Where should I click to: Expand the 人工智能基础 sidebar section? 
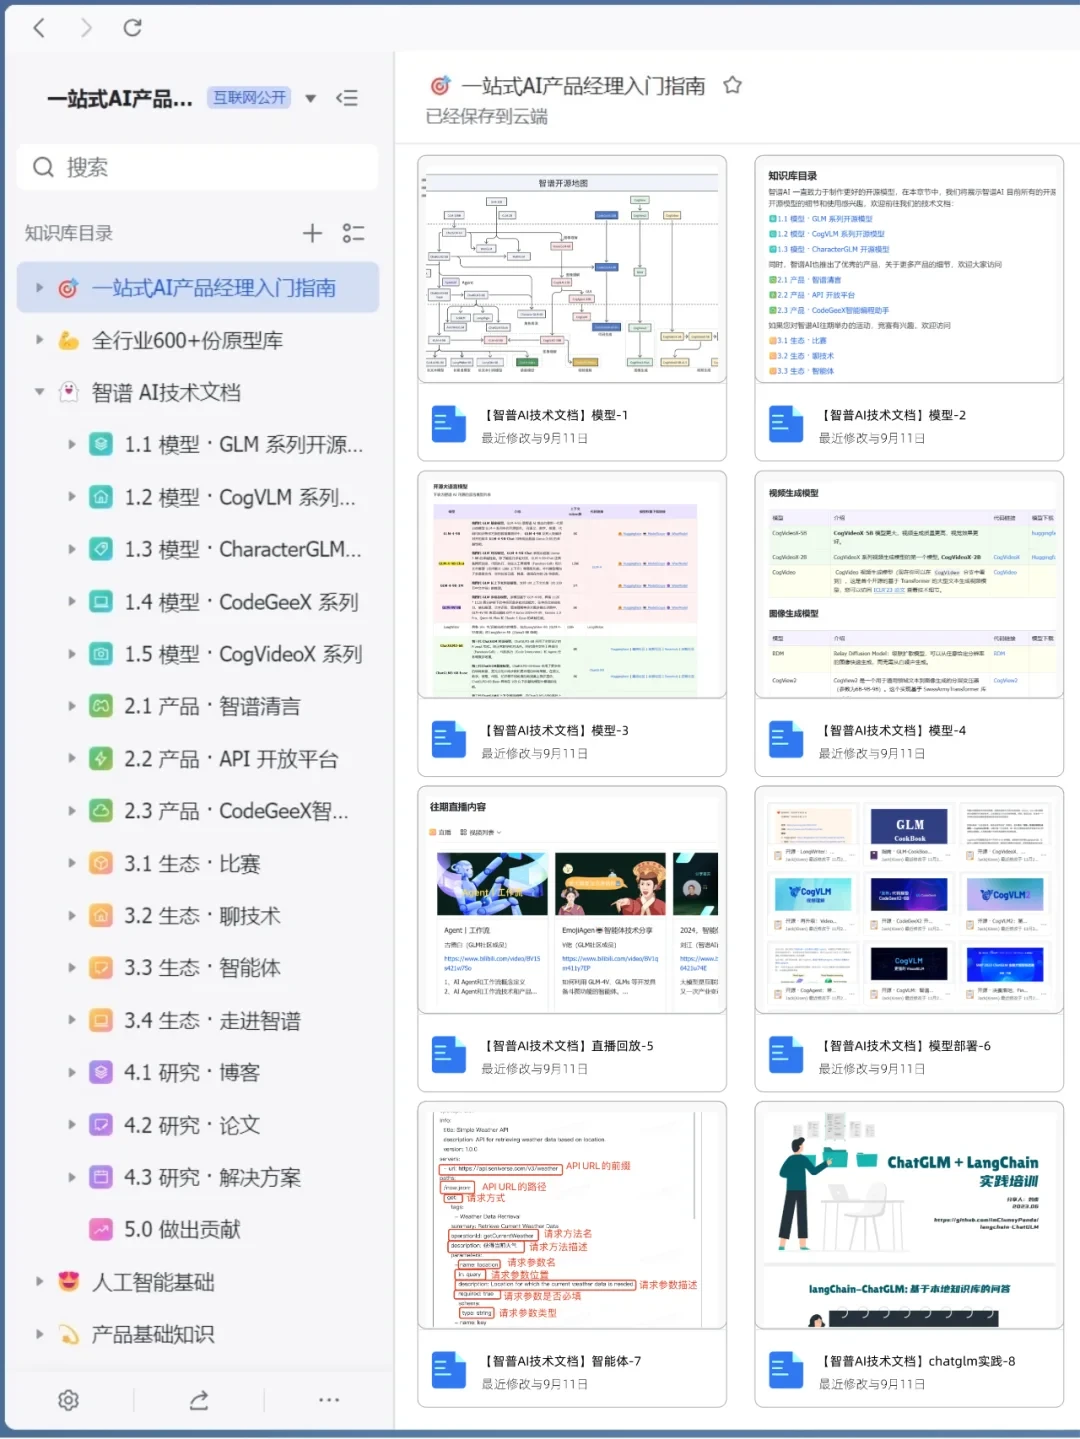click(x=39, y=1281)
